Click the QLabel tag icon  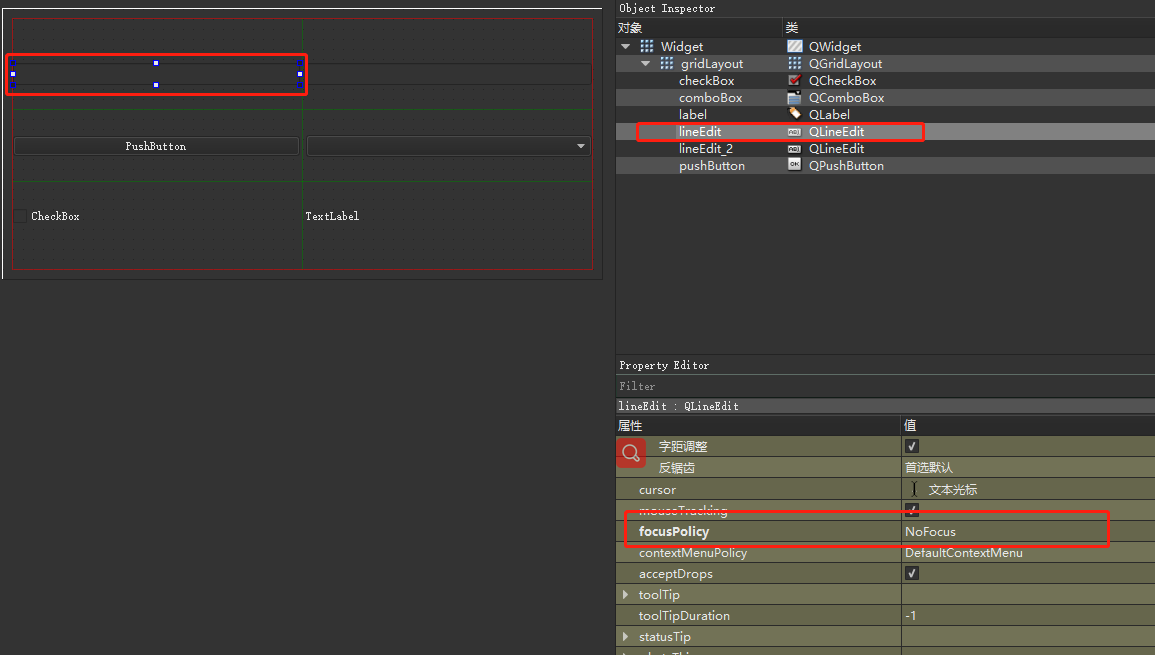click(x=794, y=113)
